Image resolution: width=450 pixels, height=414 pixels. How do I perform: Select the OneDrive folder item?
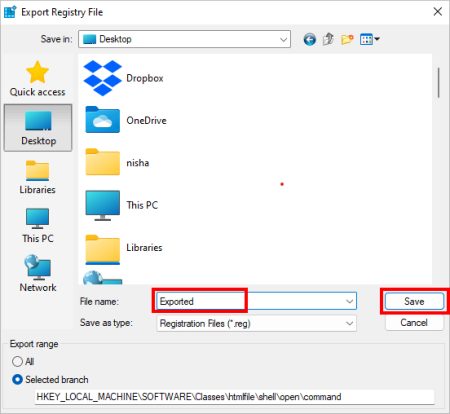(126, 120)
